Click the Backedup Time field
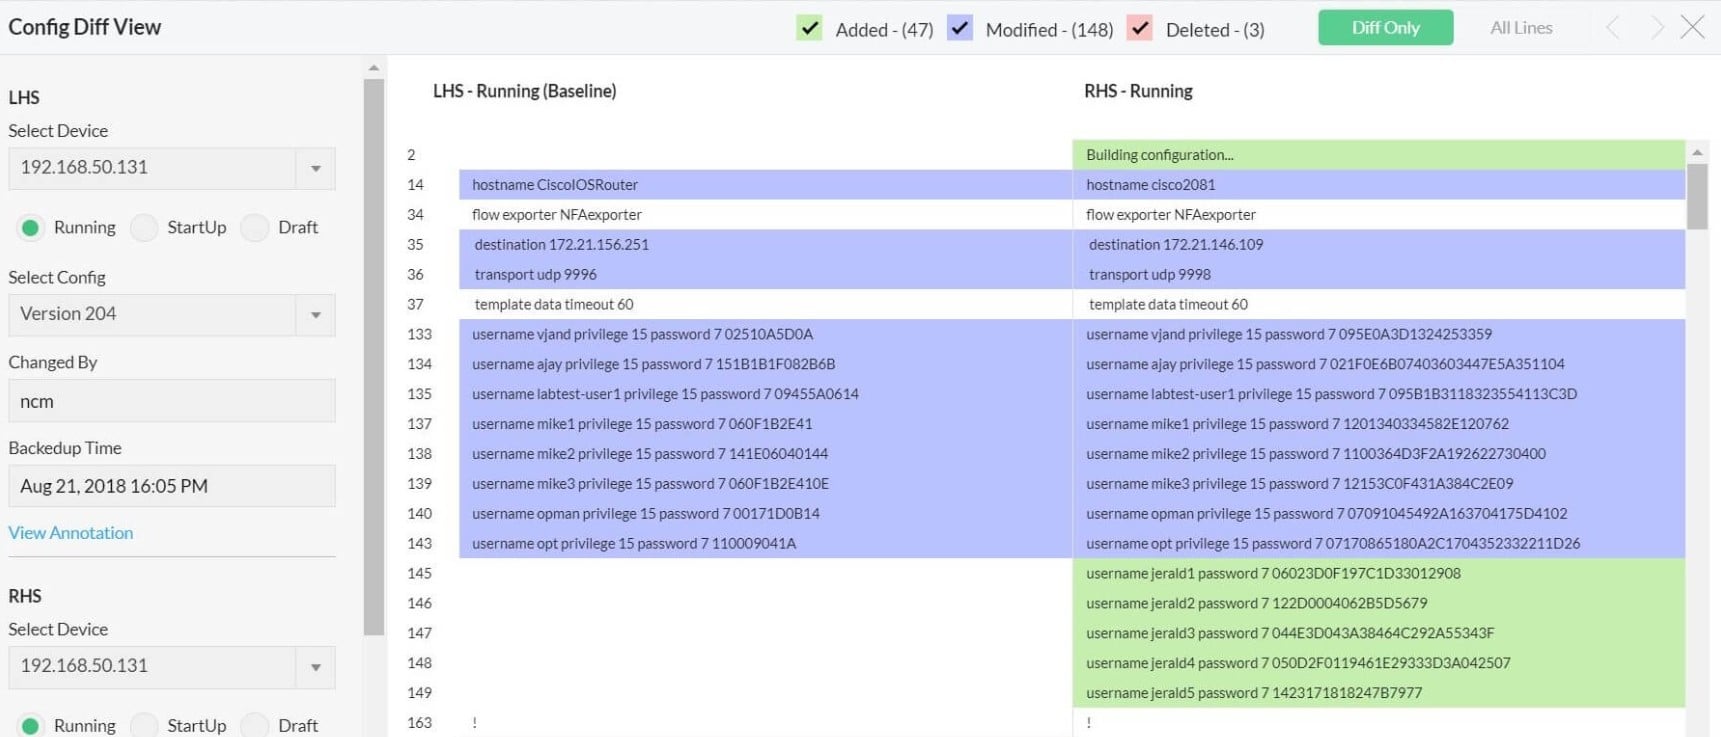 tap(172, 486)
